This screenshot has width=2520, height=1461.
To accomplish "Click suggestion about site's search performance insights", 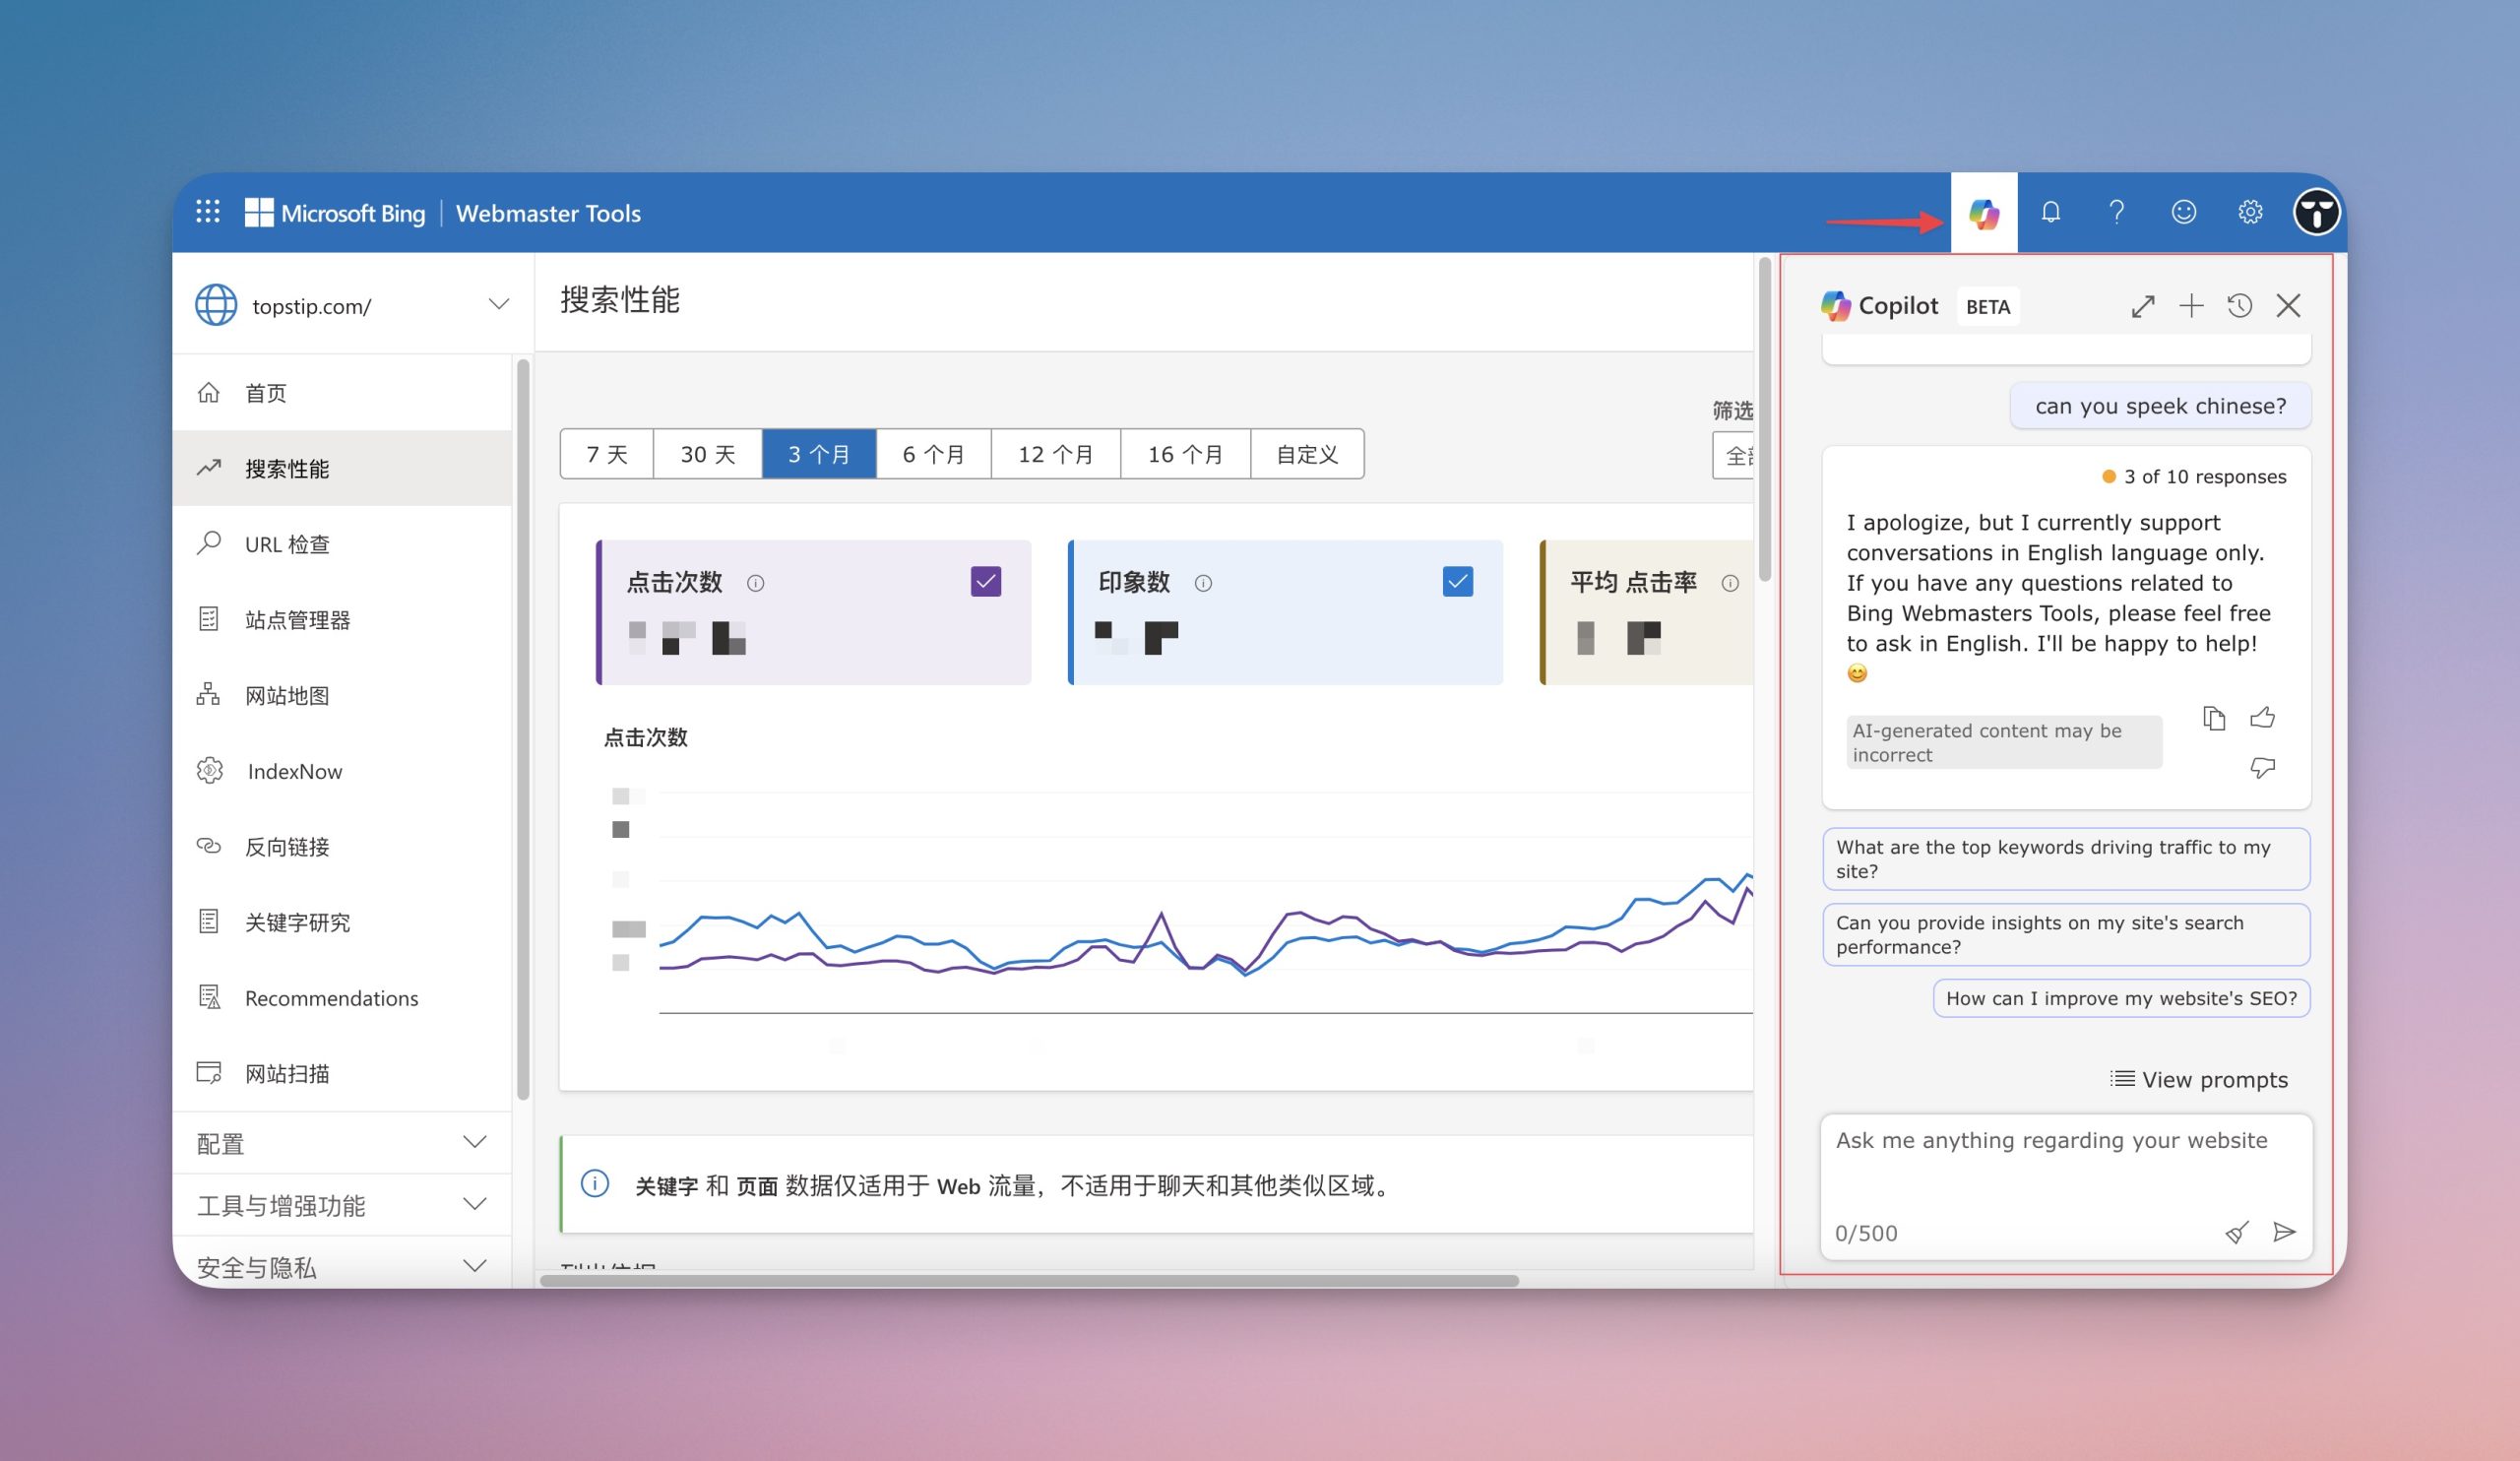I will 2066,934.
